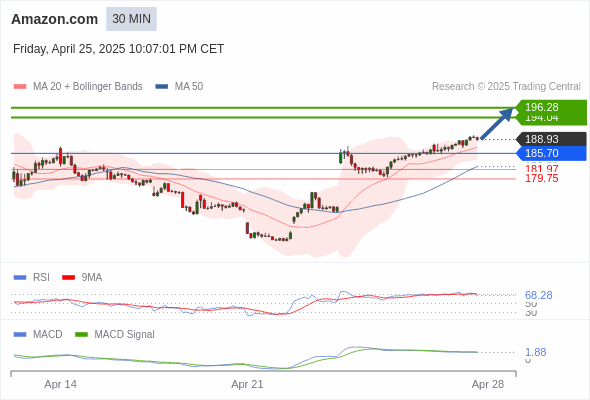Click the blue MA 50 legend swatch

click(x=161, y=87)
